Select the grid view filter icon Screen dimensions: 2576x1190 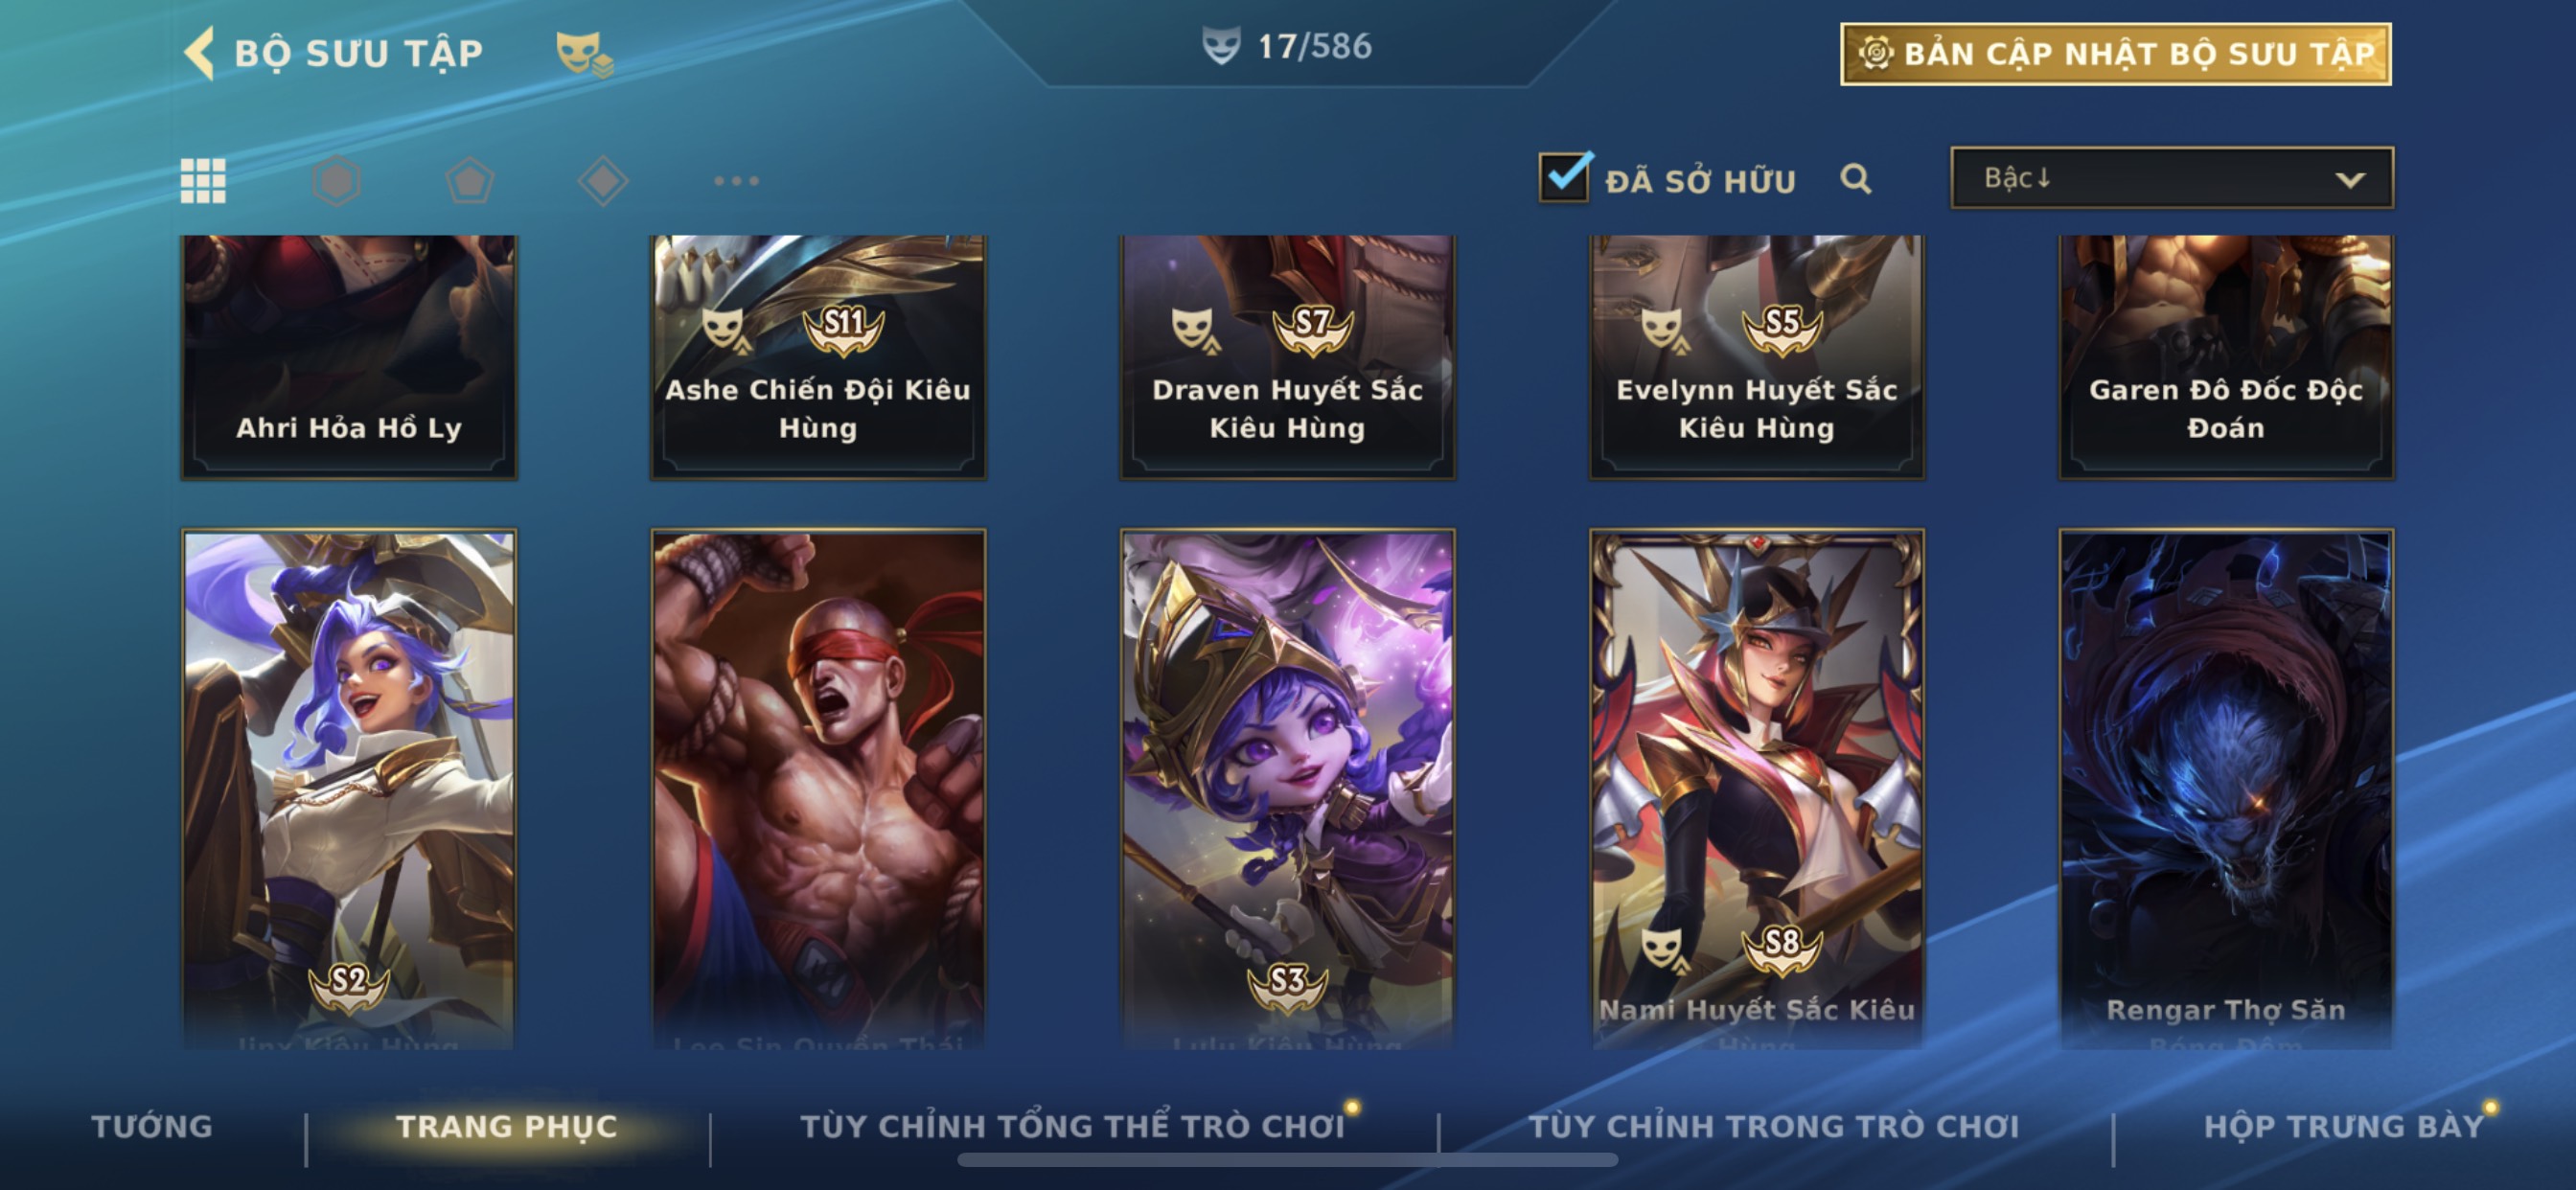(x=203, y=181)
